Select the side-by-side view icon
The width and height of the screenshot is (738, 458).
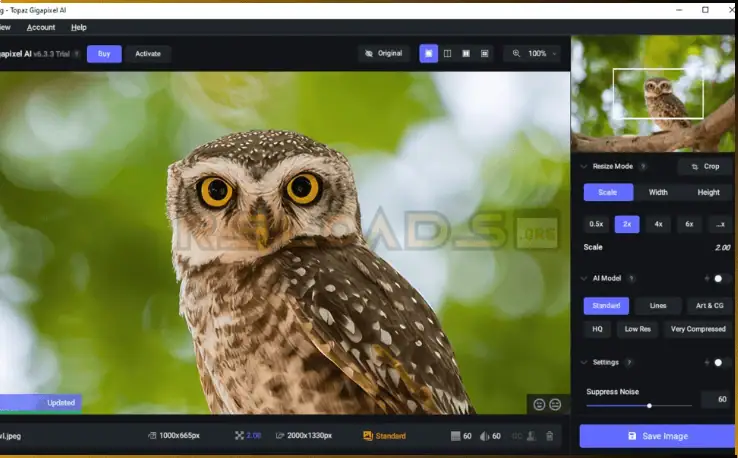(466, 53)
